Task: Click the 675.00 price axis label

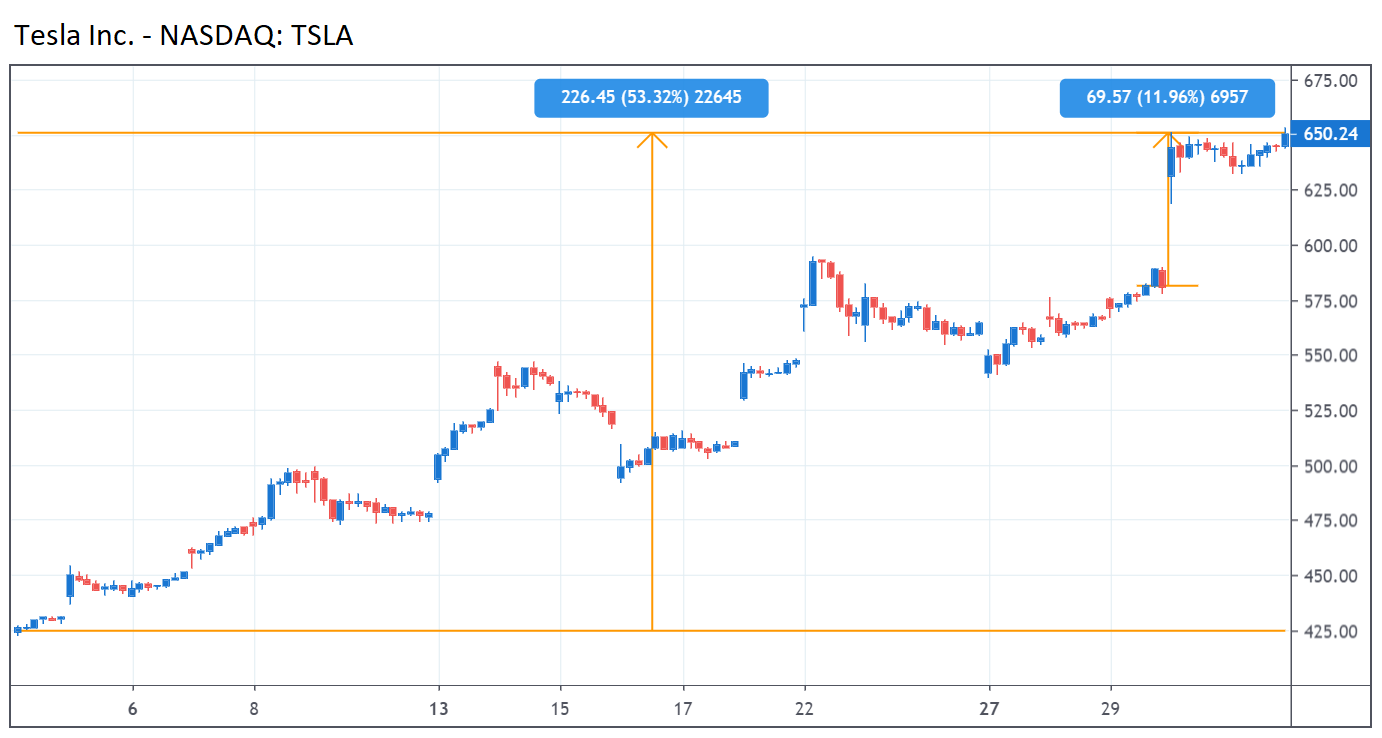Action: click(x=1330, y=80)
